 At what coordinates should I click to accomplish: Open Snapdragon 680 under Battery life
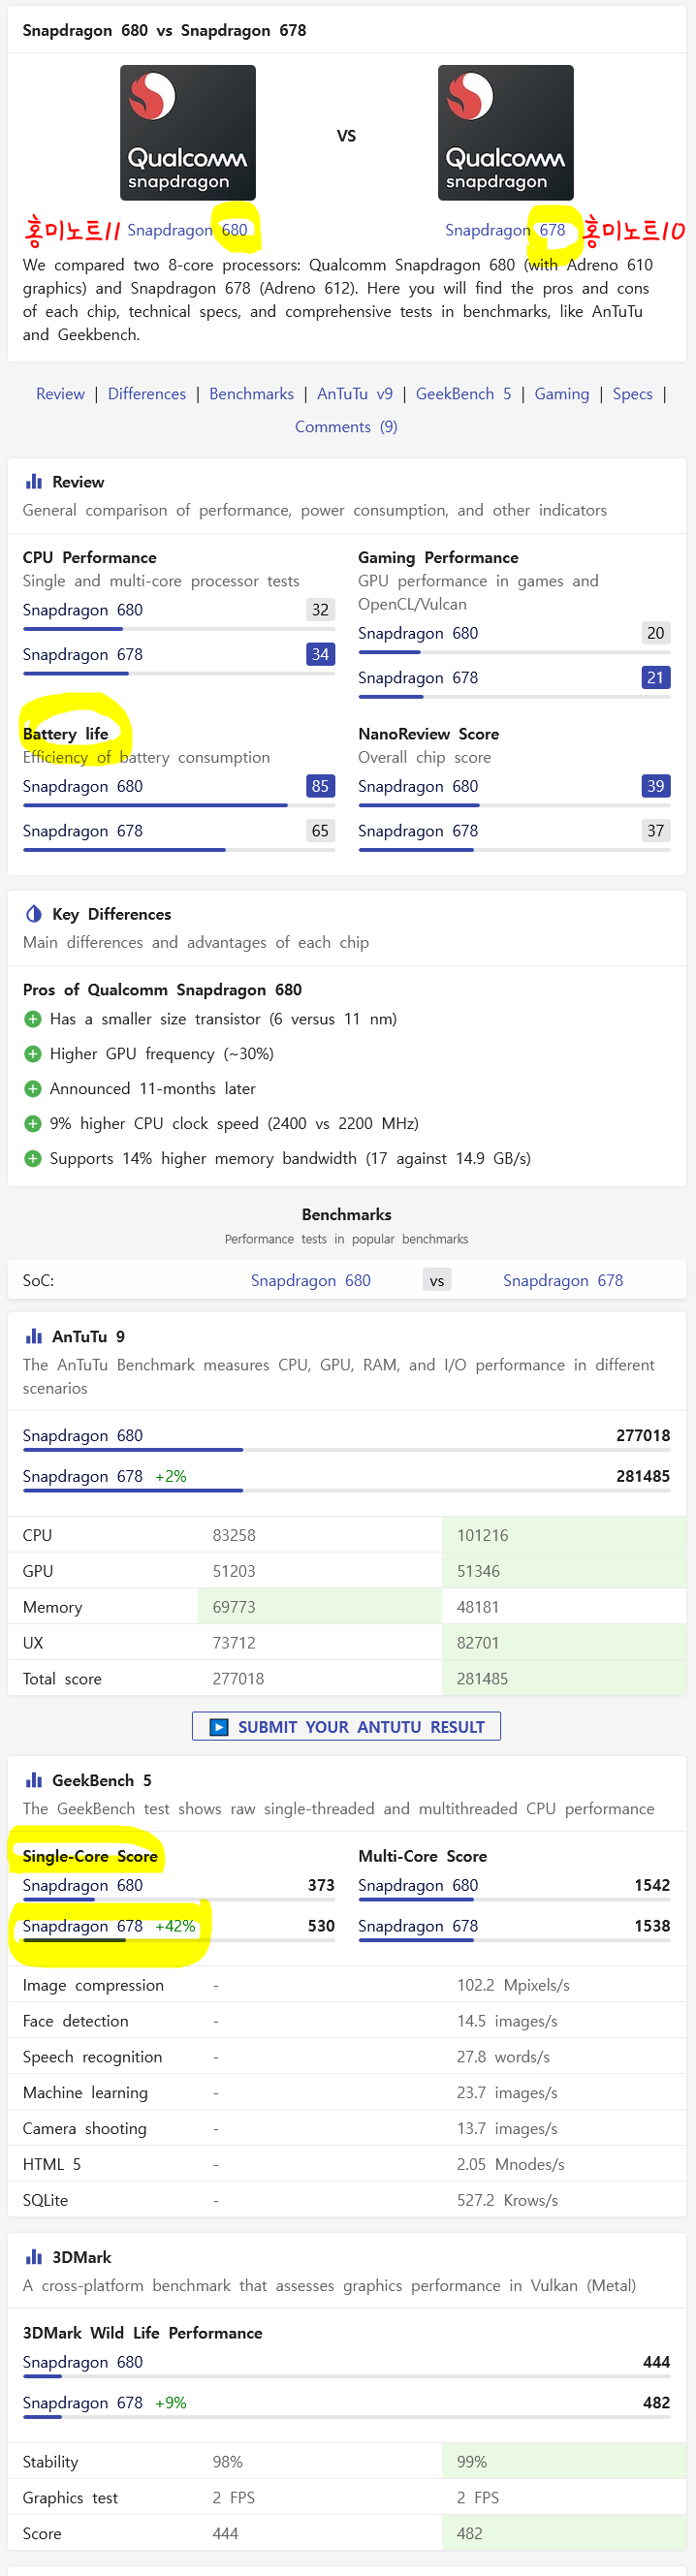pos(83,787)
